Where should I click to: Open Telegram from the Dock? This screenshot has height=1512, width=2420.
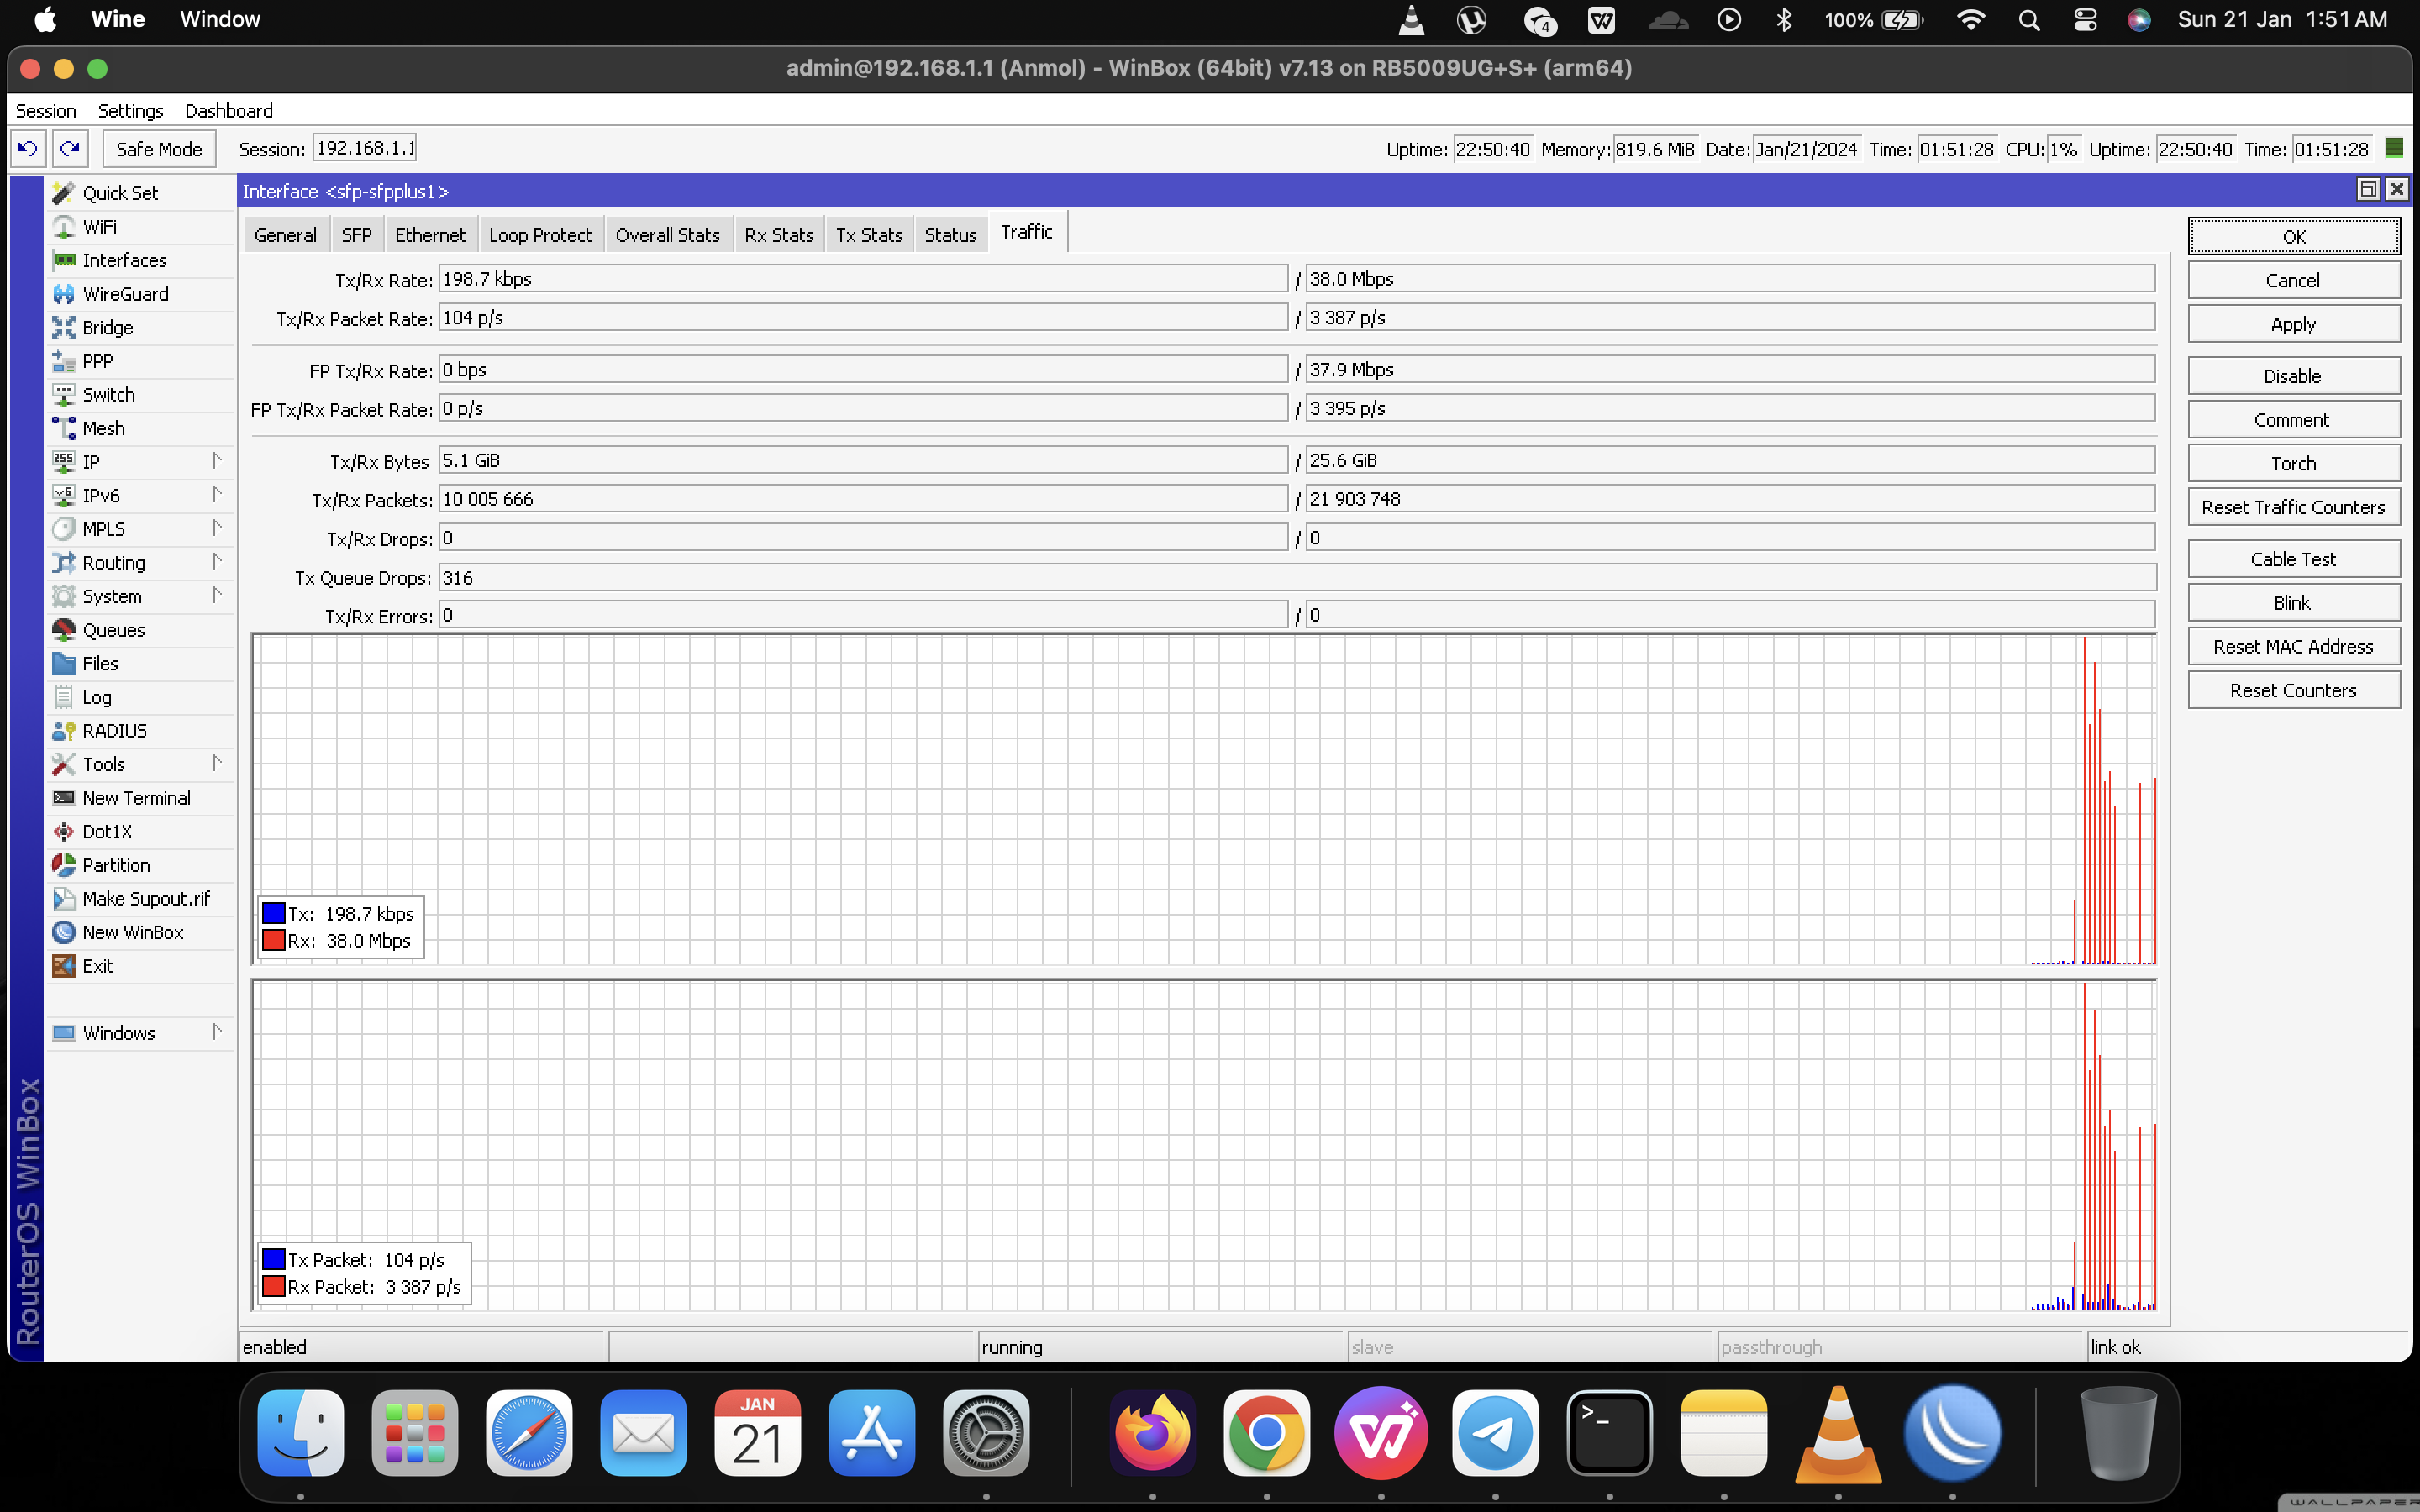[x=1495, y=1433]
